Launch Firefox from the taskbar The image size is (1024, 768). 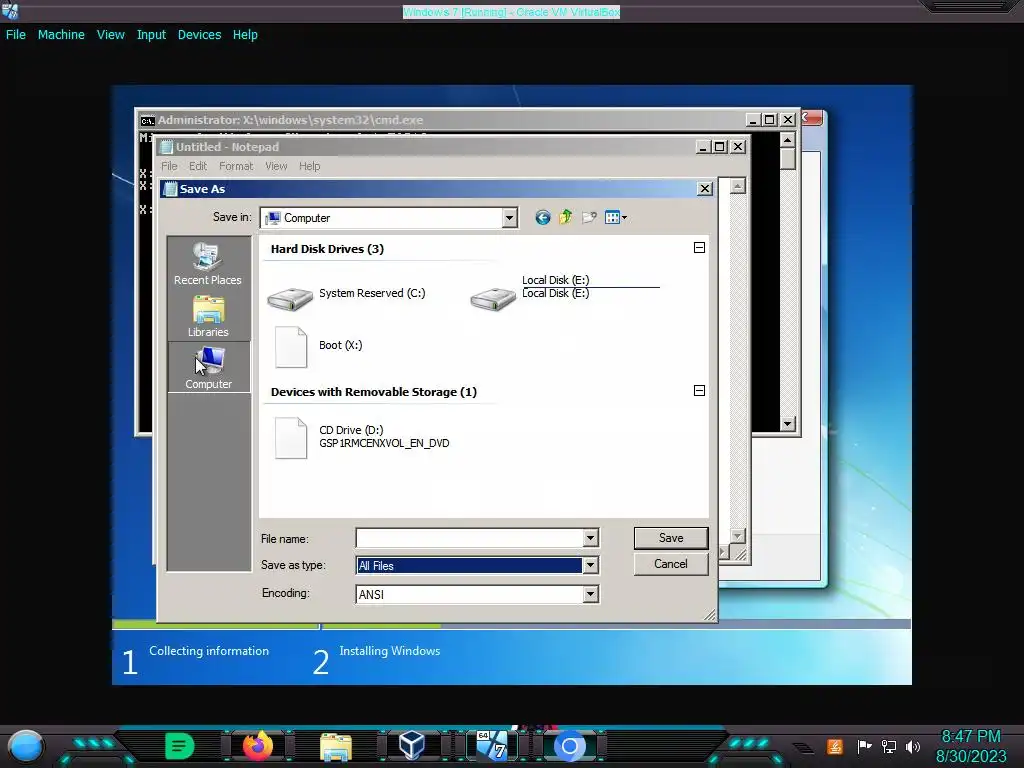(257, 746)
